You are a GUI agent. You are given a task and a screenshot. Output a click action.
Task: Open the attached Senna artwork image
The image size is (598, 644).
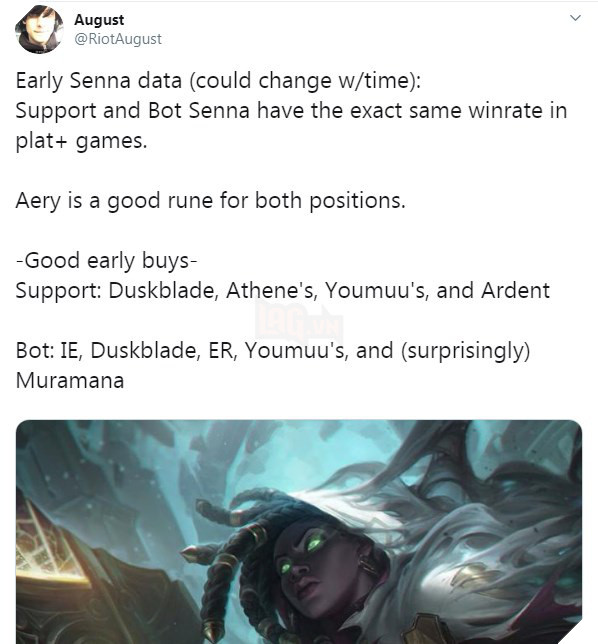(x=299, y=532)
